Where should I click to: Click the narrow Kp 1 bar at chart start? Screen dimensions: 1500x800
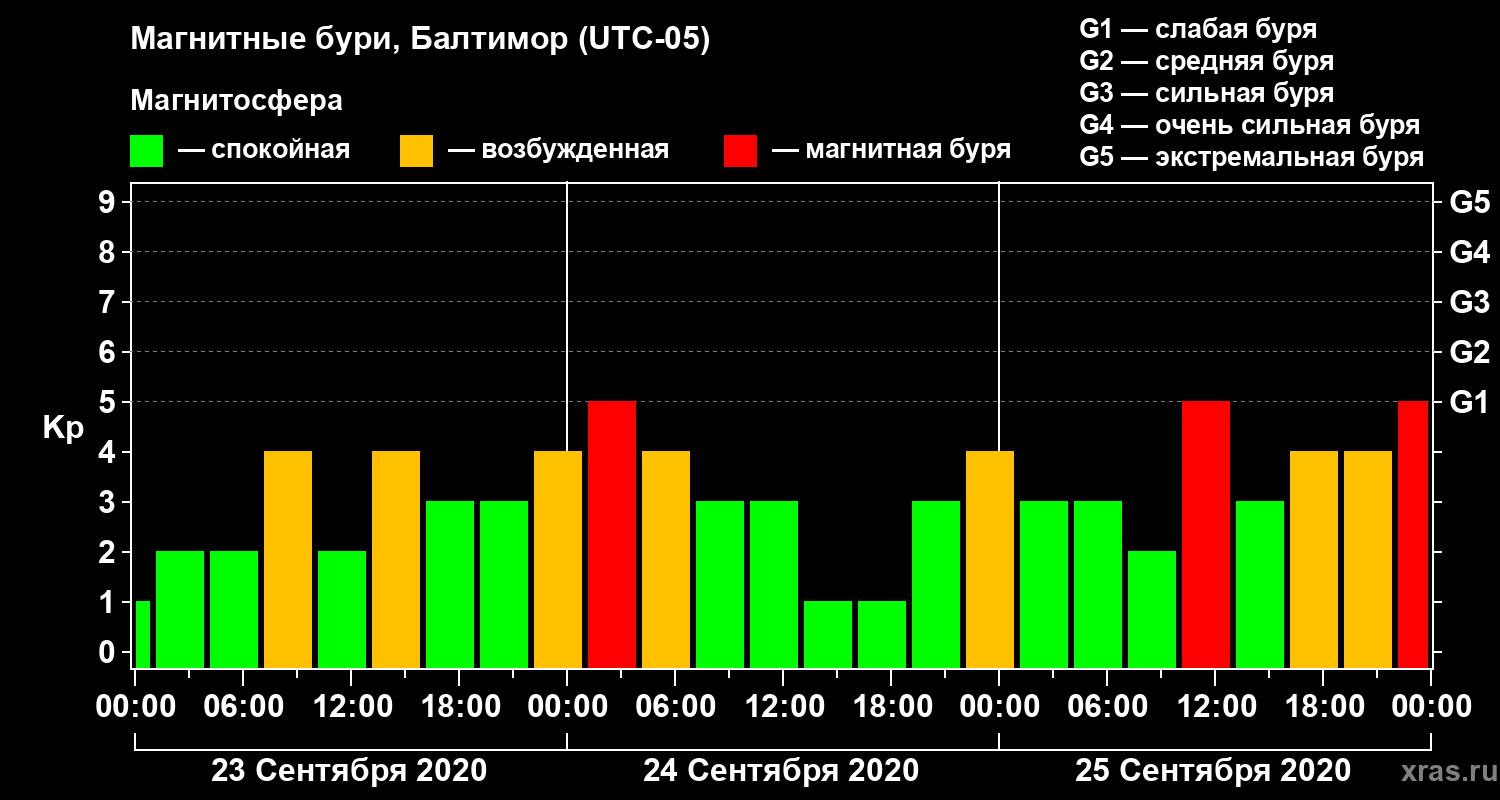pyautogui.click(x=142, y=634)
